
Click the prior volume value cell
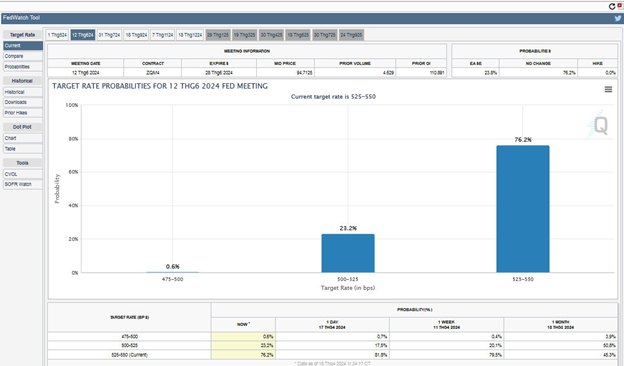tap(355, 73)
